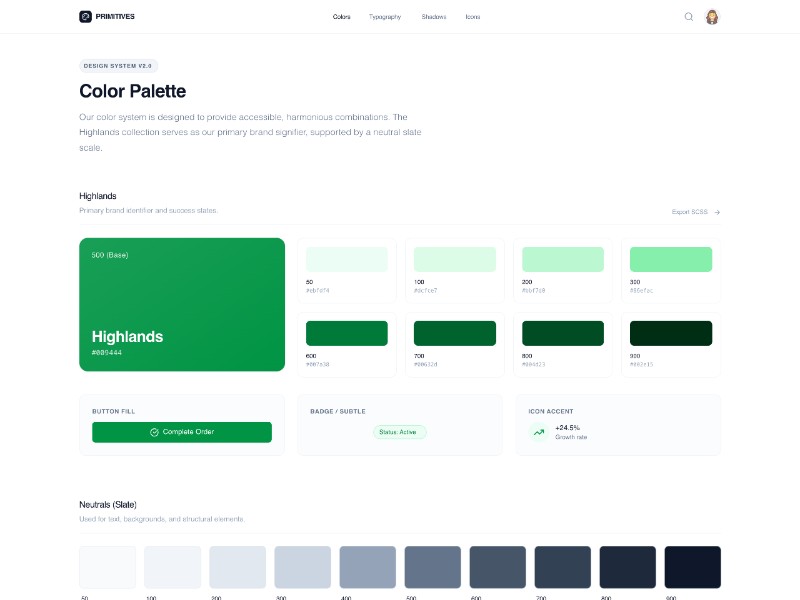
Task: Open search with the magnifier icon
Action: (689, 17)
